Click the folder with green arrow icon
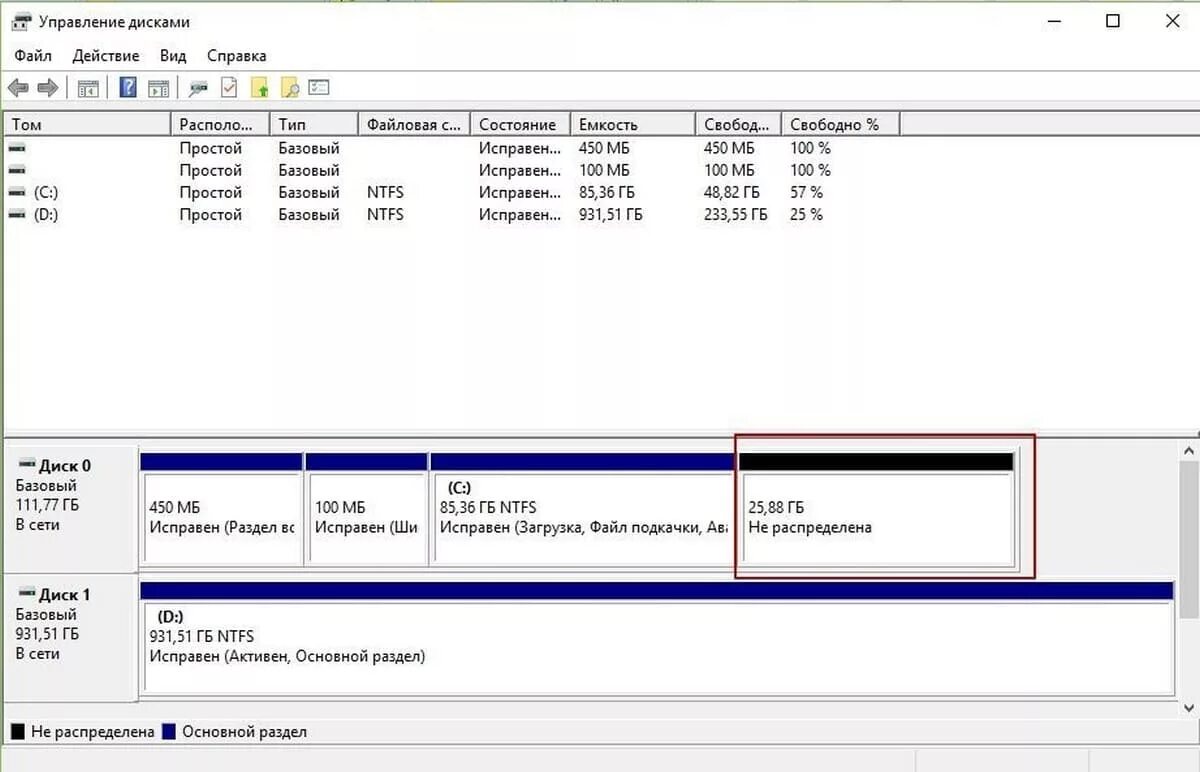 click(260, 88)
